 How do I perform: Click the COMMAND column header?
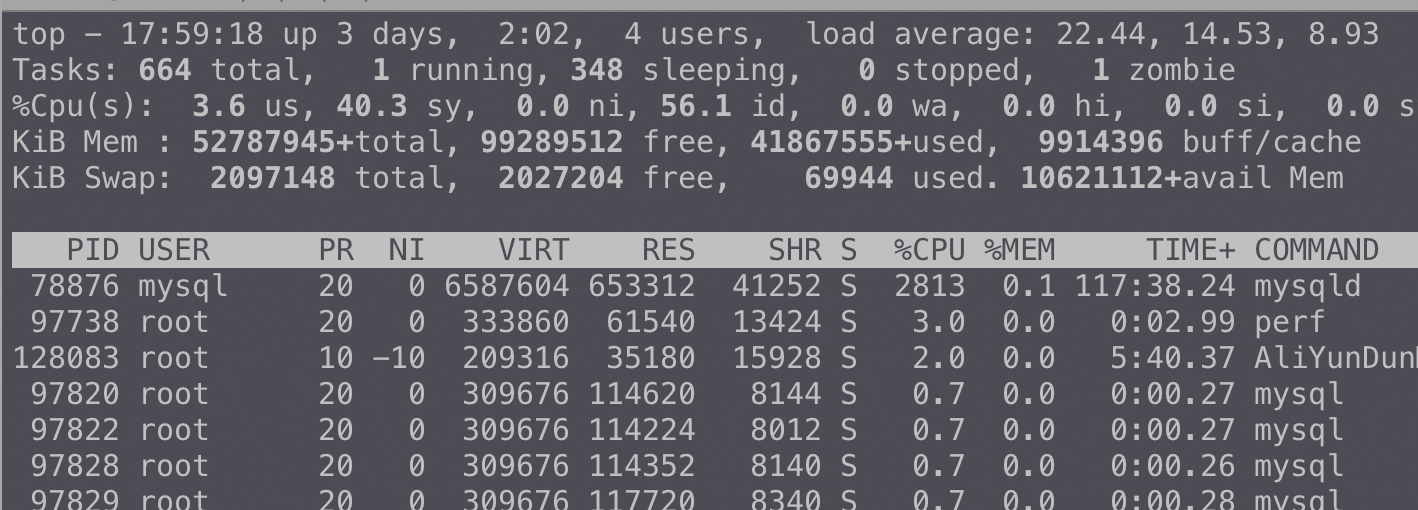(1316, 250)
